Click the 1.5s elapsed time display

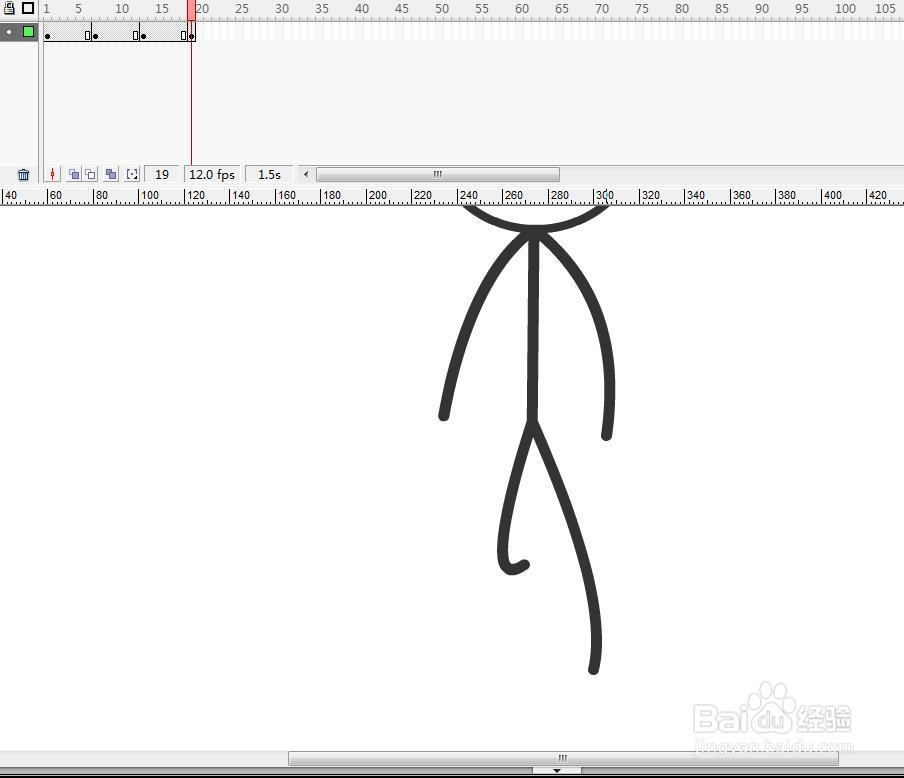(x=268, y=174)
